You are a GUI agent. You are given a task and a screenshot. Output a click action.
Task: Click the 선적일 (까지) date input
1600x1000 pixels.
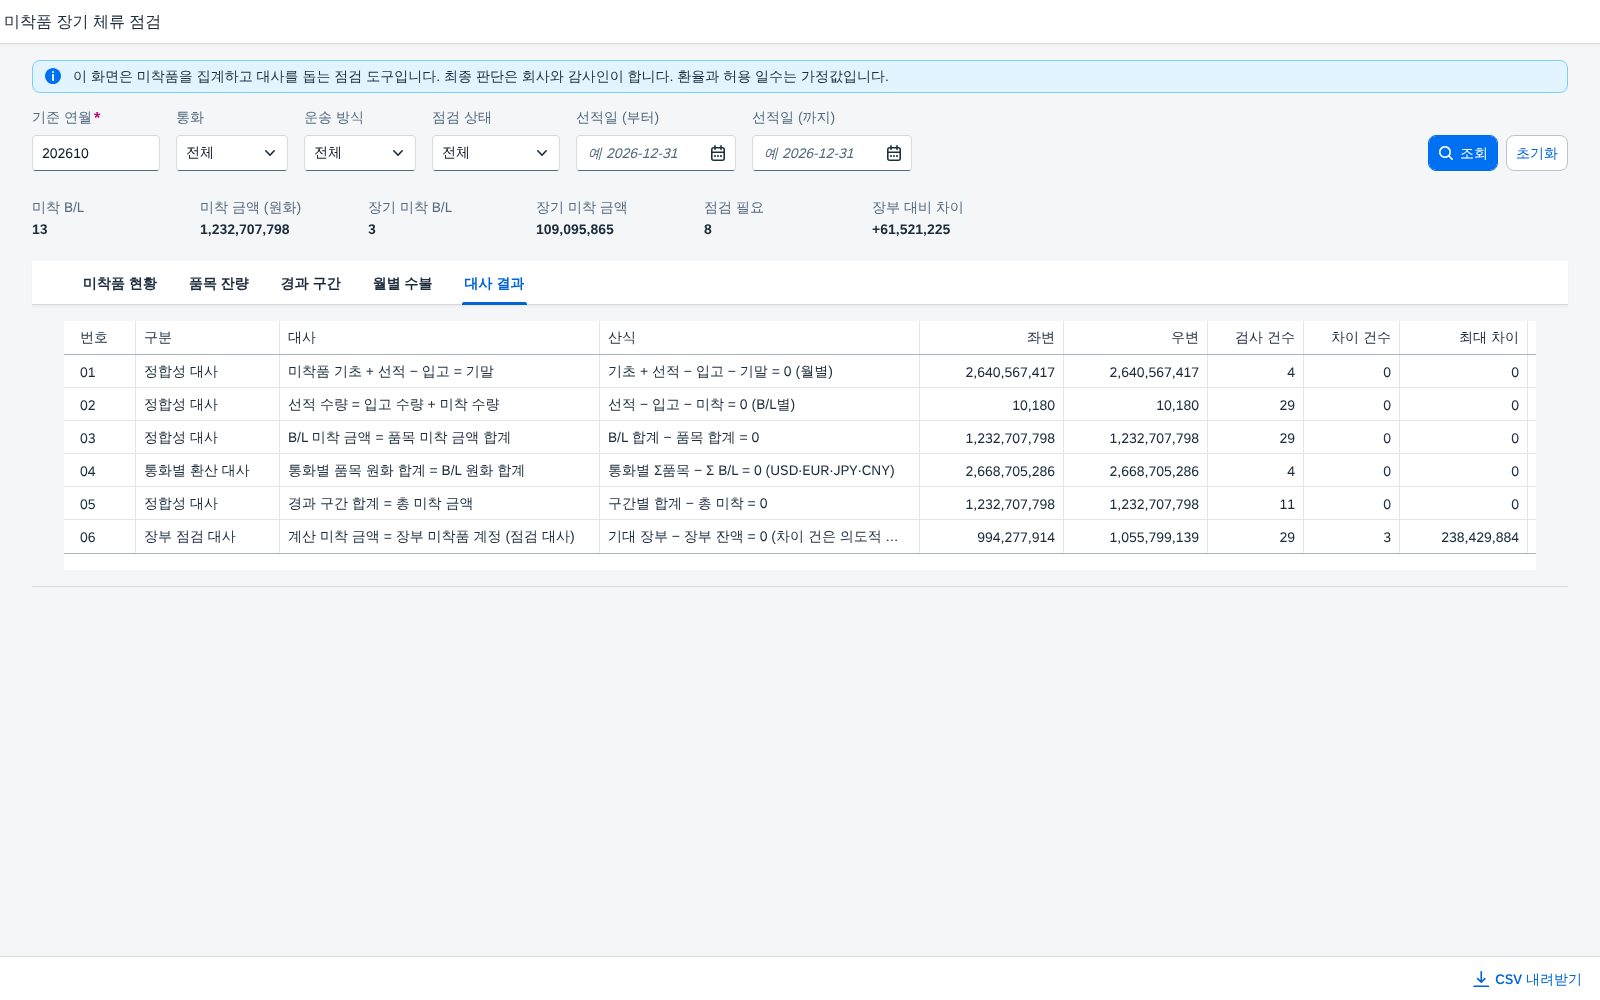pos(832,153)
